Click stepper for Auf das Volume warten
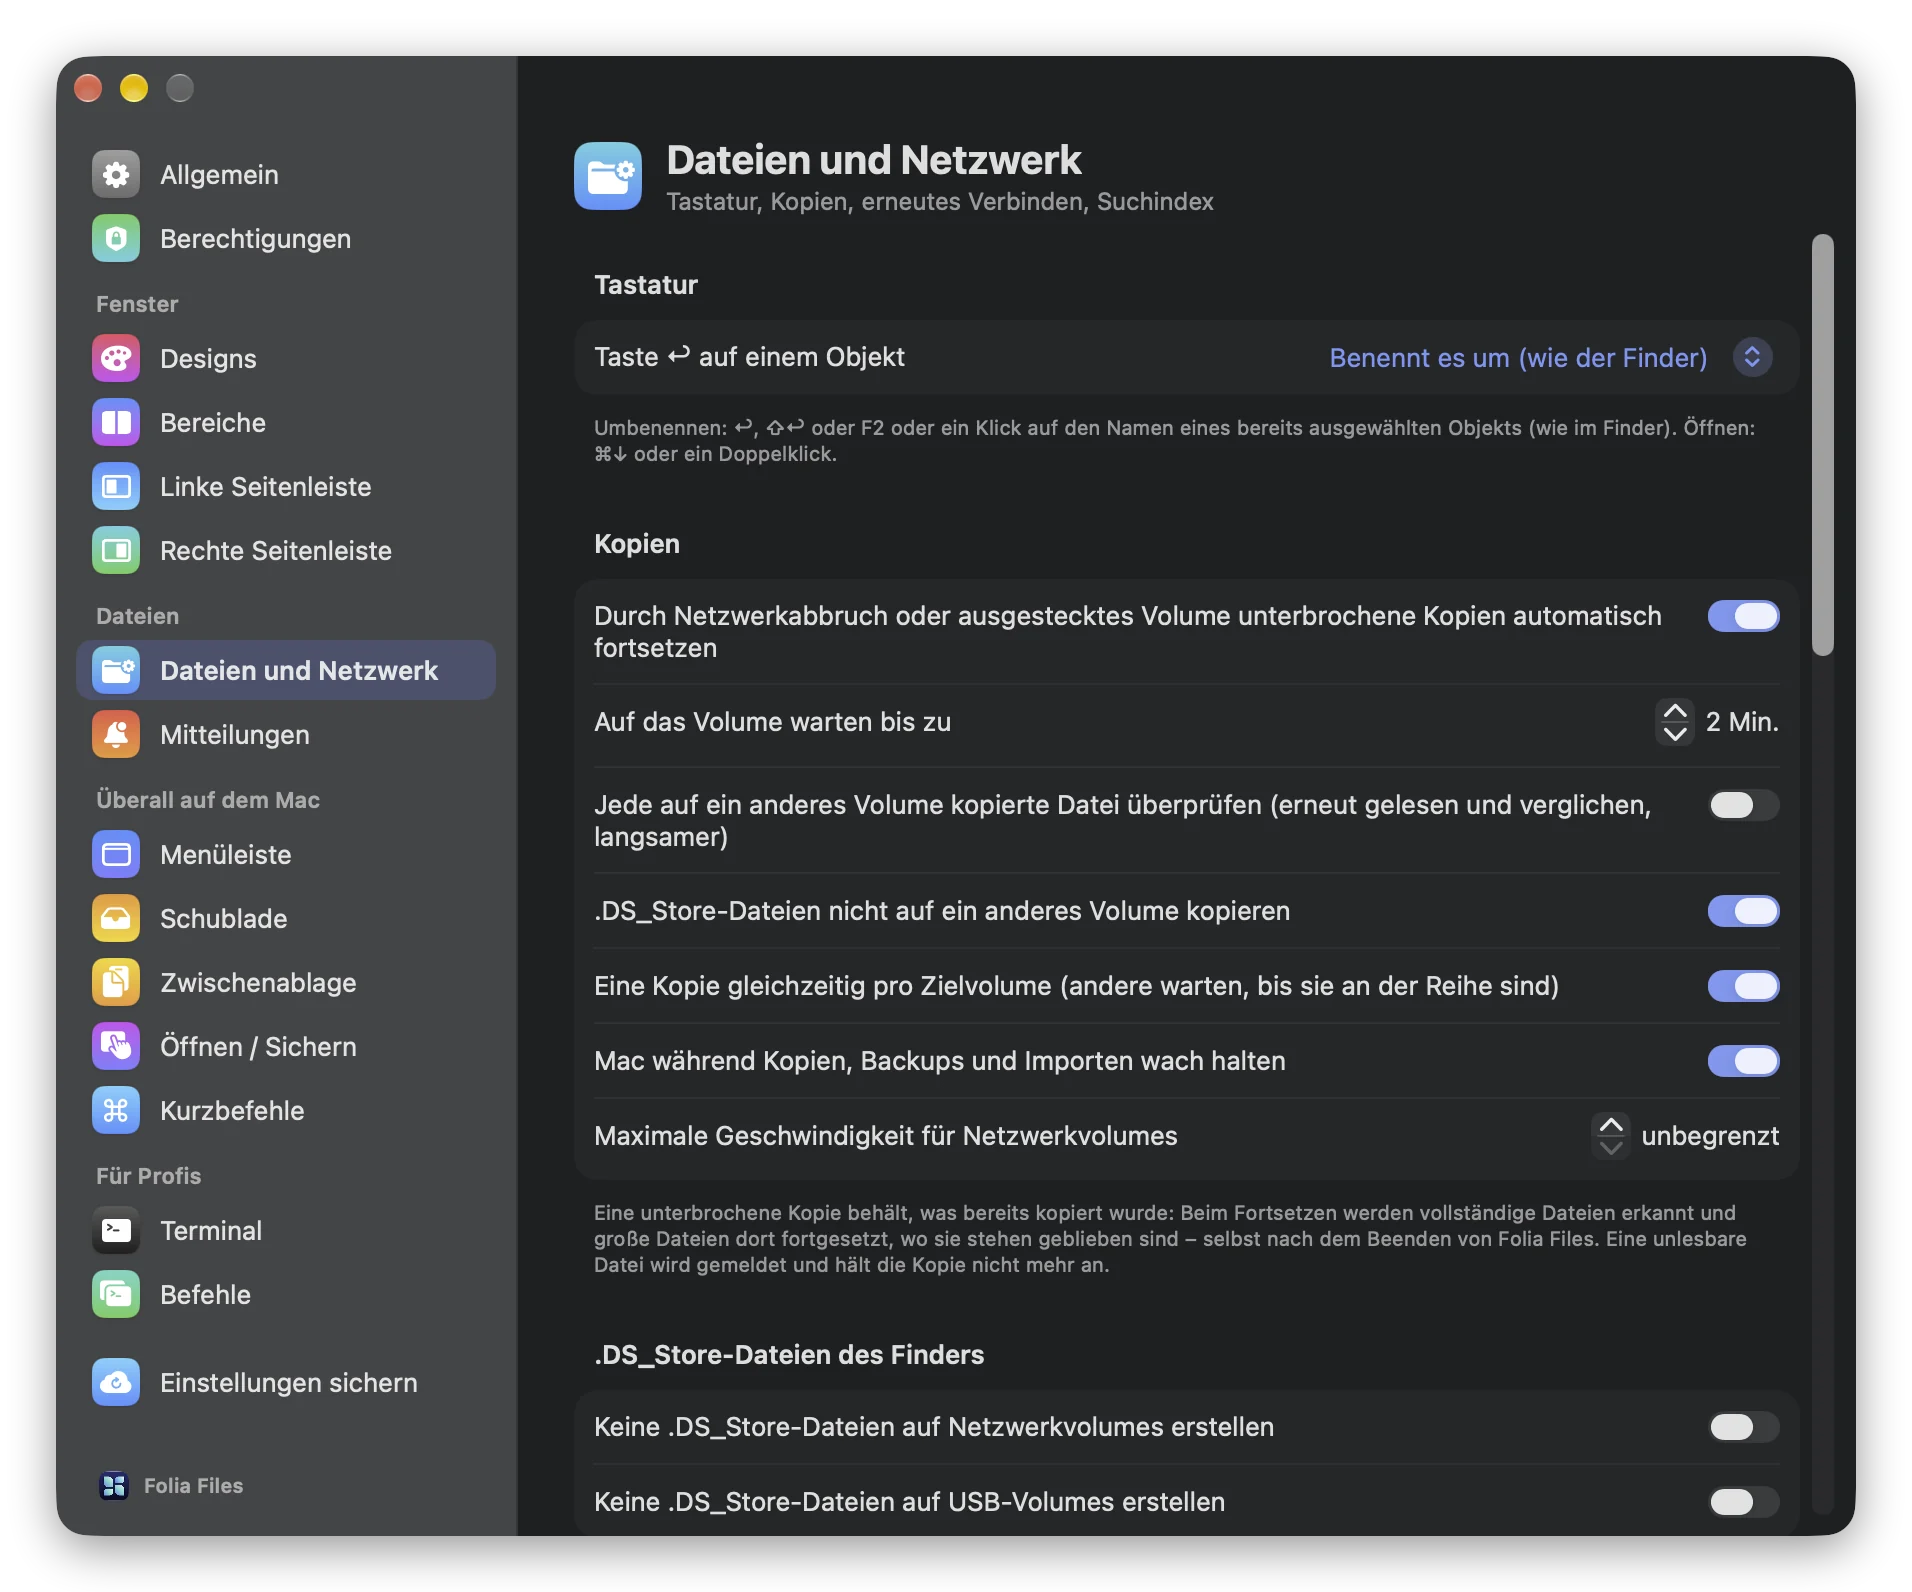This screenshot has width=1912, height=1592. (x=1675, y=722)
